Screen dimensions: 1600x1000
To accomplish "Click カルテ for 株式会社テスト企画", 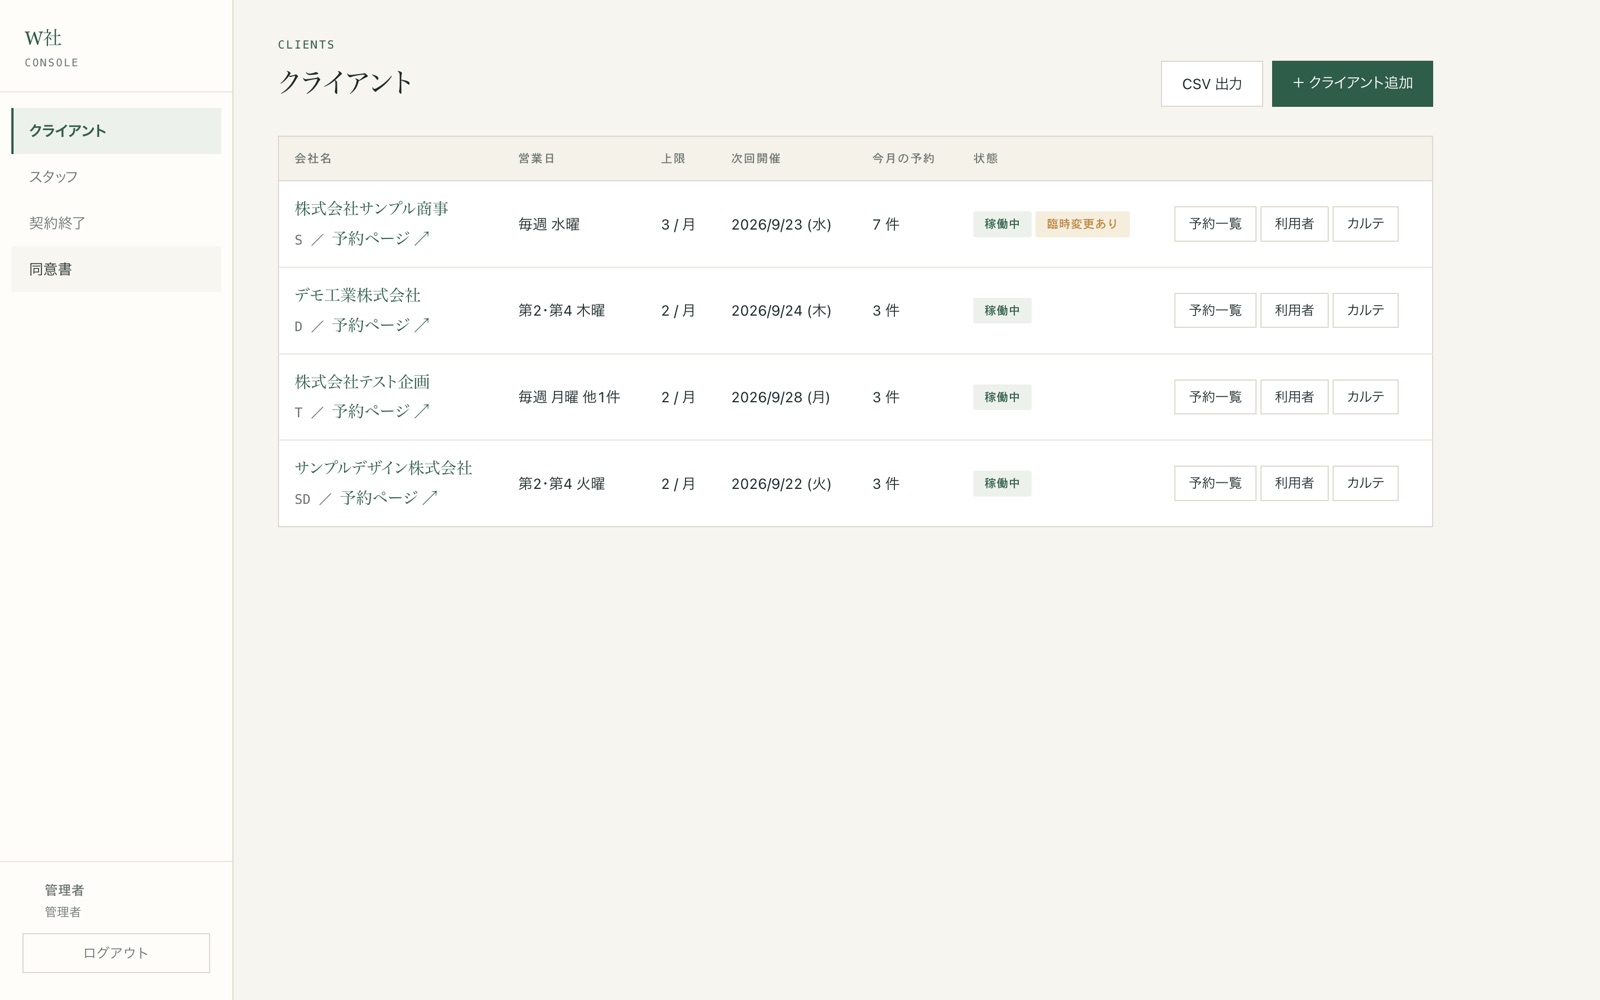I will tap(1365, 397).
